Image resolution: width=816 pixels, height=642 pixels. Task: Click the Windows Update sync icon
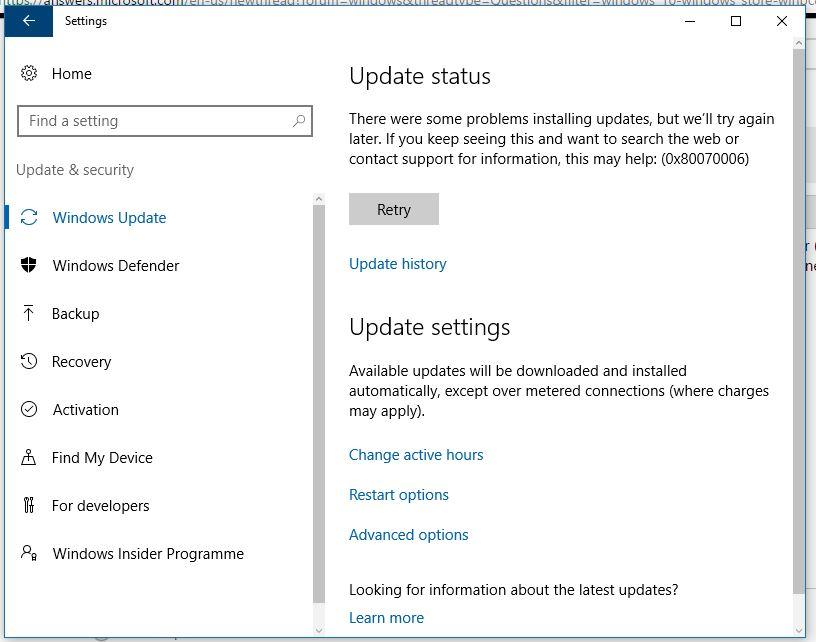[x=29, y=218]
